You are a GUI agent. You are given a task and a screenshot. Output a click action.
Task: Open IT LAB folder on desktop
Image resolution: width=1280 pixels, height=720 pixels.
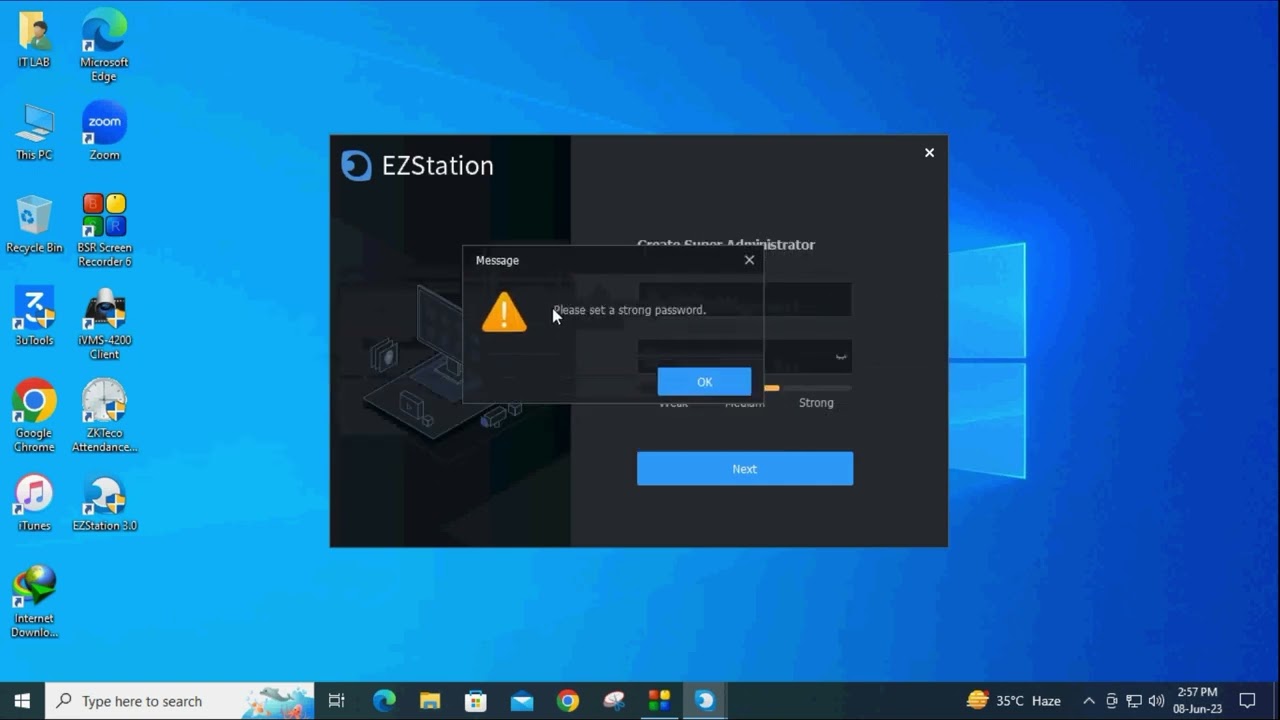coord(34,40)
